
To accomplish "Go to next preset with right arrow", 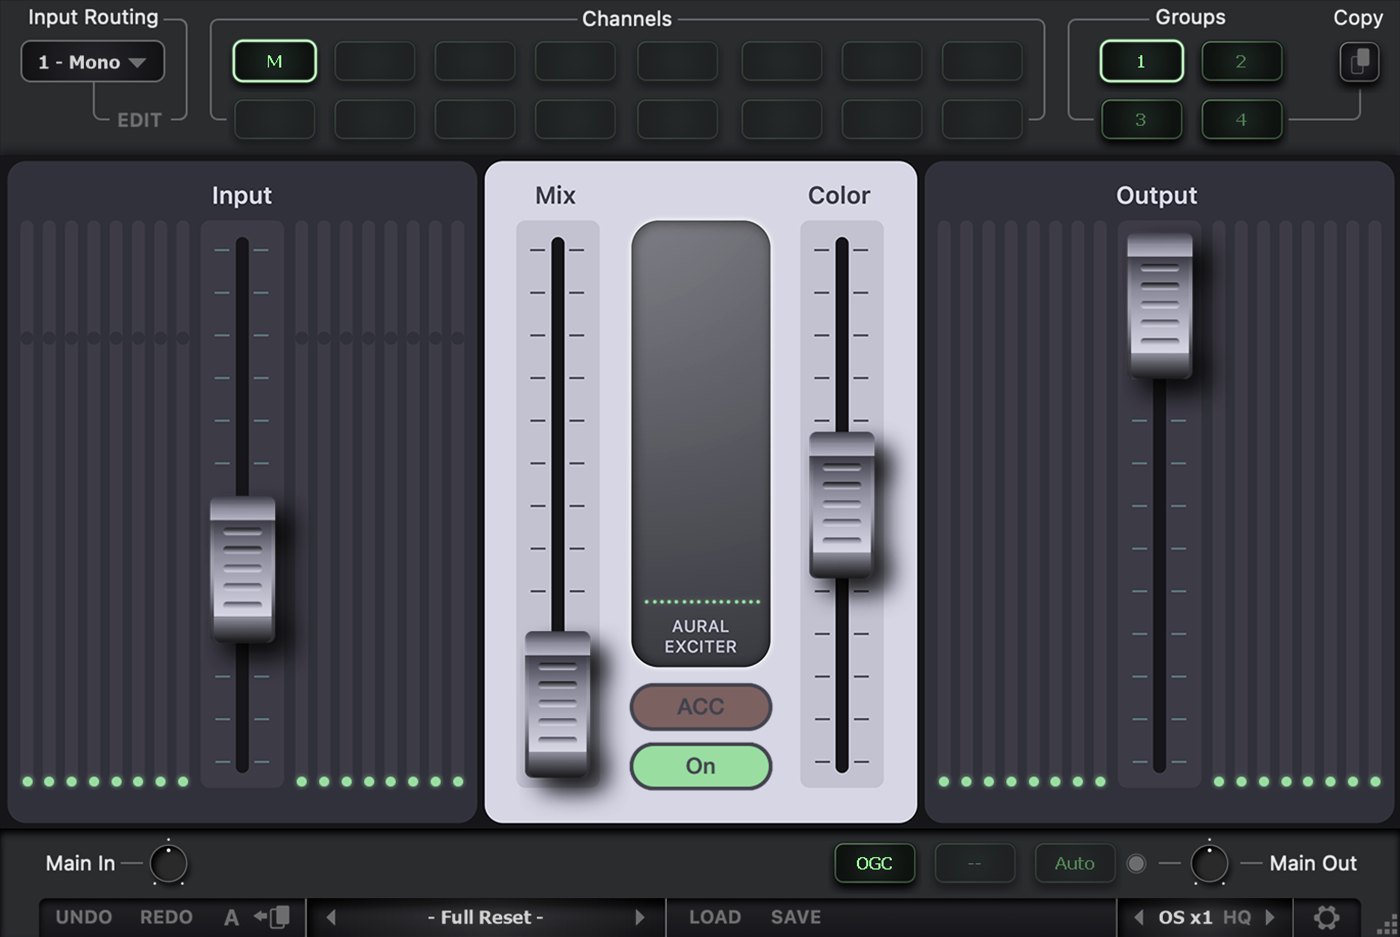I will [x=640, y=917].
